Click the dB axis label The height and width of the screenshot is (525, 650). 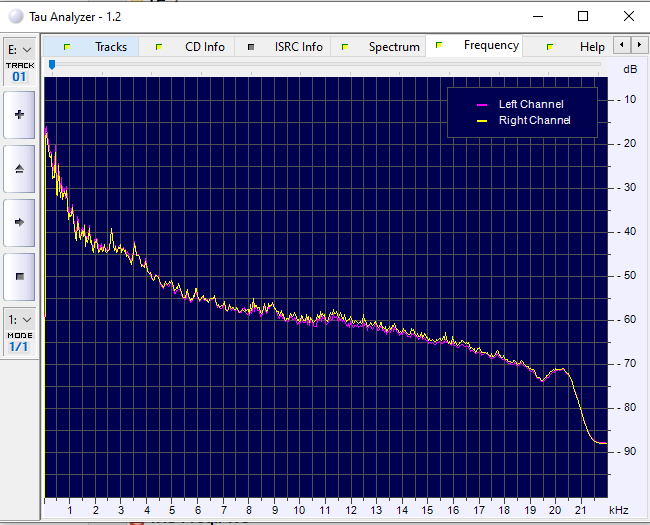point(630,69)
